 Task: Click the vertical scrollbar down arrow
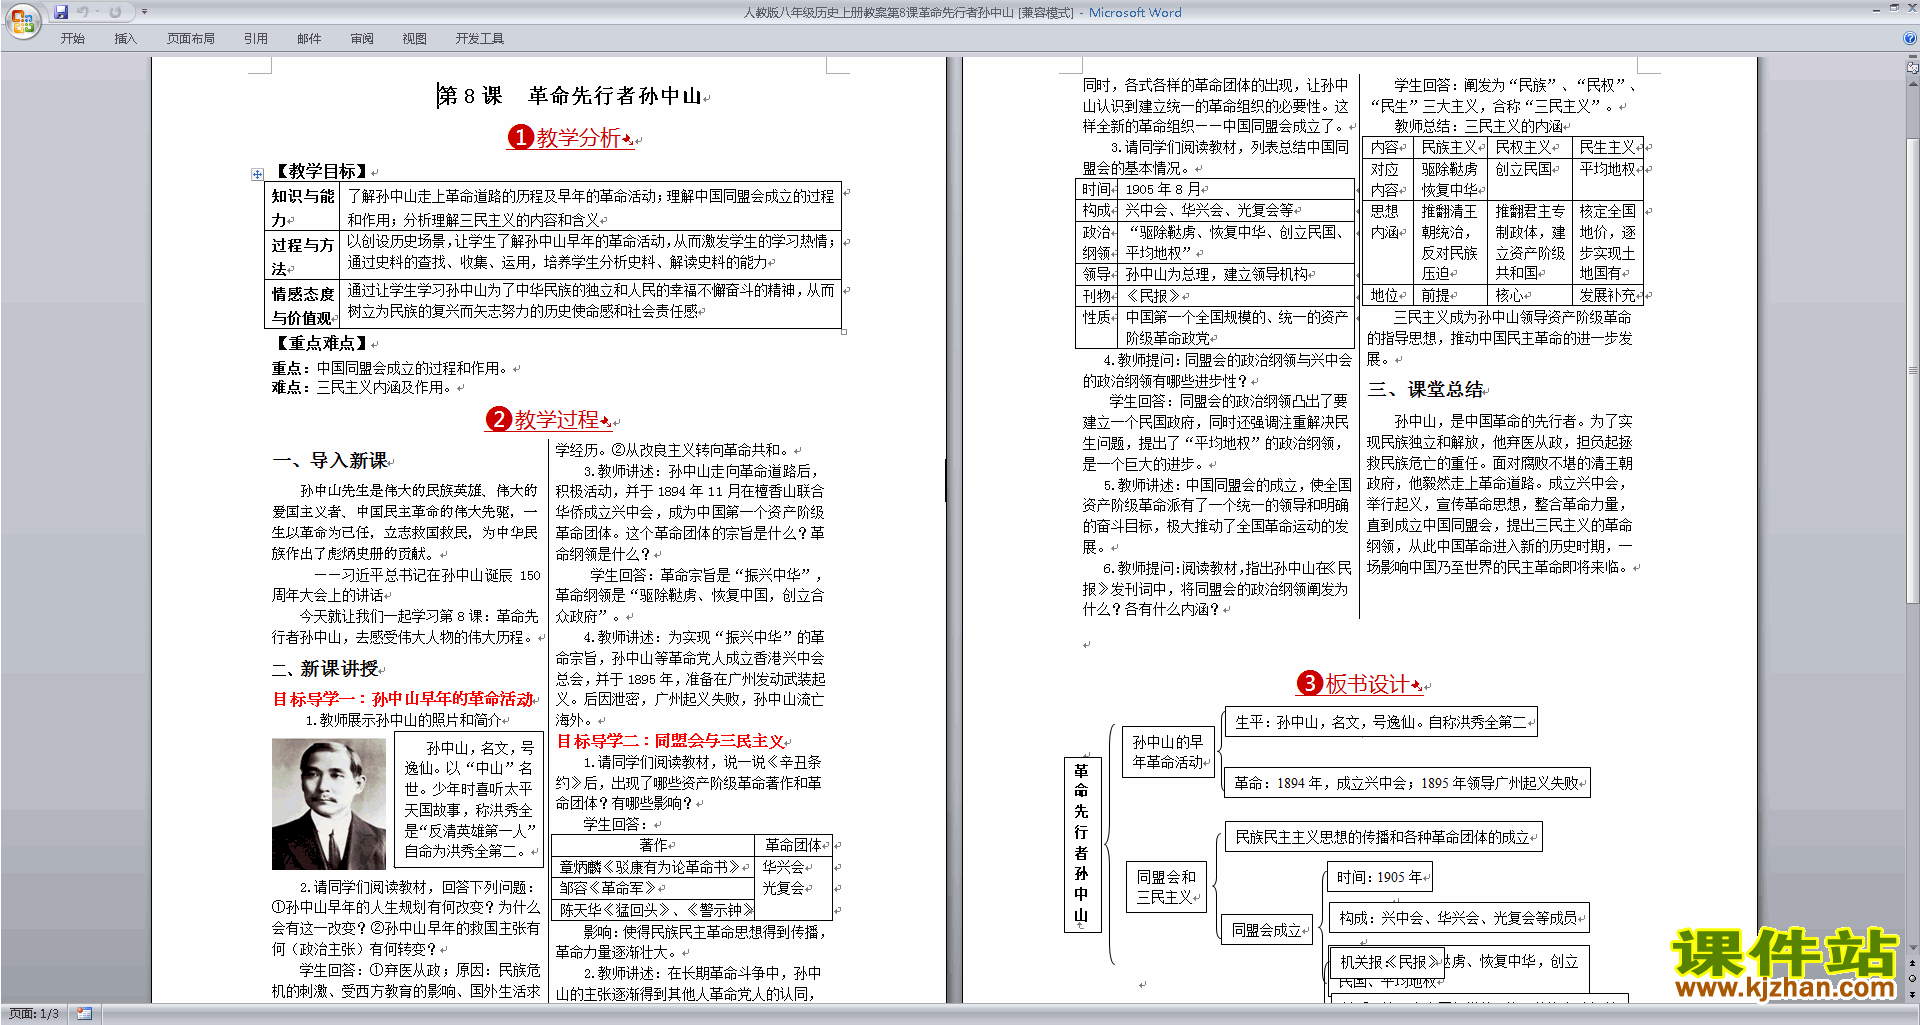click(x=1913, y=948)
